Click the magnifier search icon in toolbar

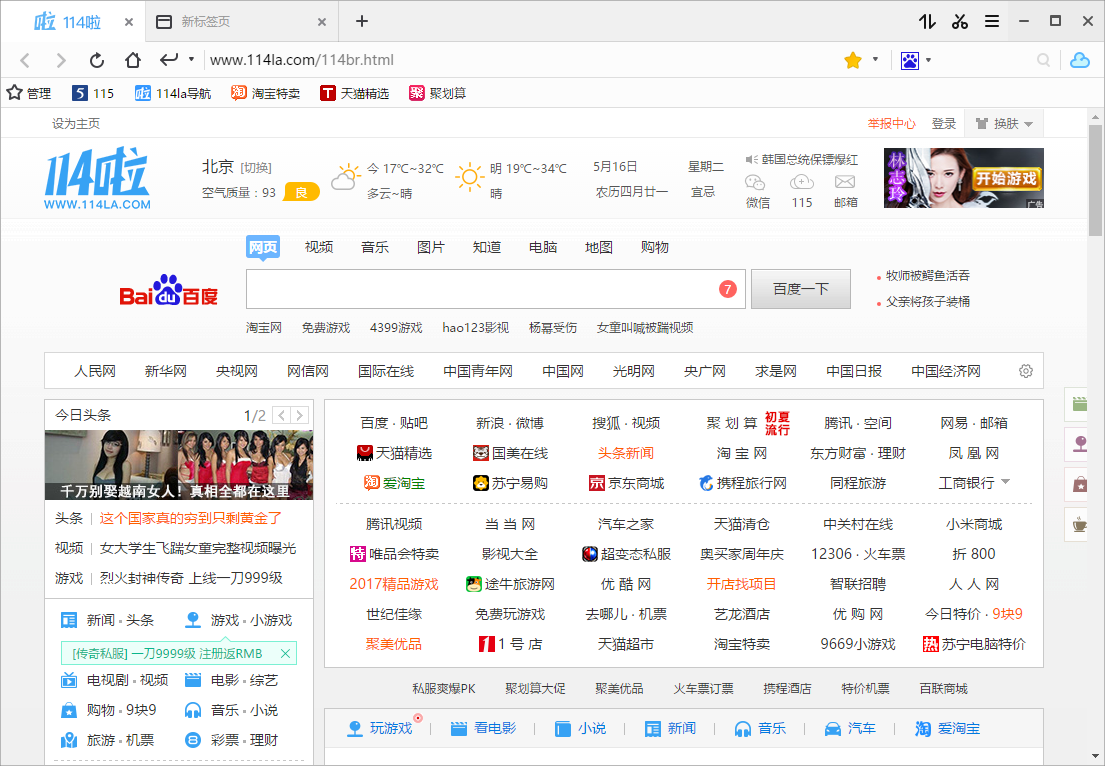[x=1044, y=61]
